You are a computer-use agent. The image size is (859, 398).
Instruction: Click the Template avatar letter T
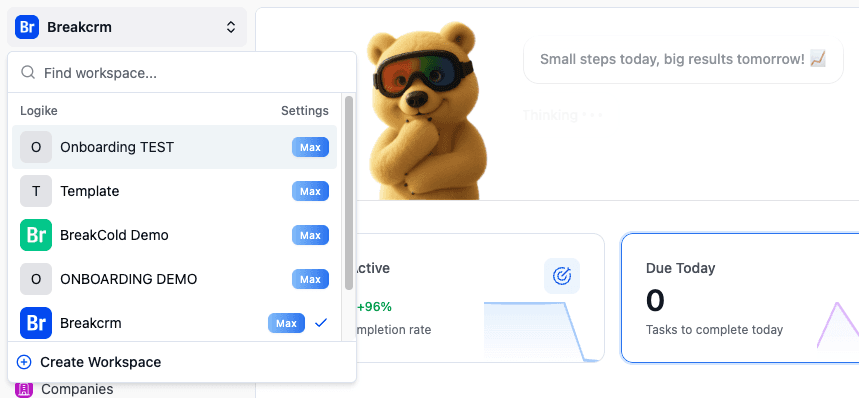click(36, 191)
